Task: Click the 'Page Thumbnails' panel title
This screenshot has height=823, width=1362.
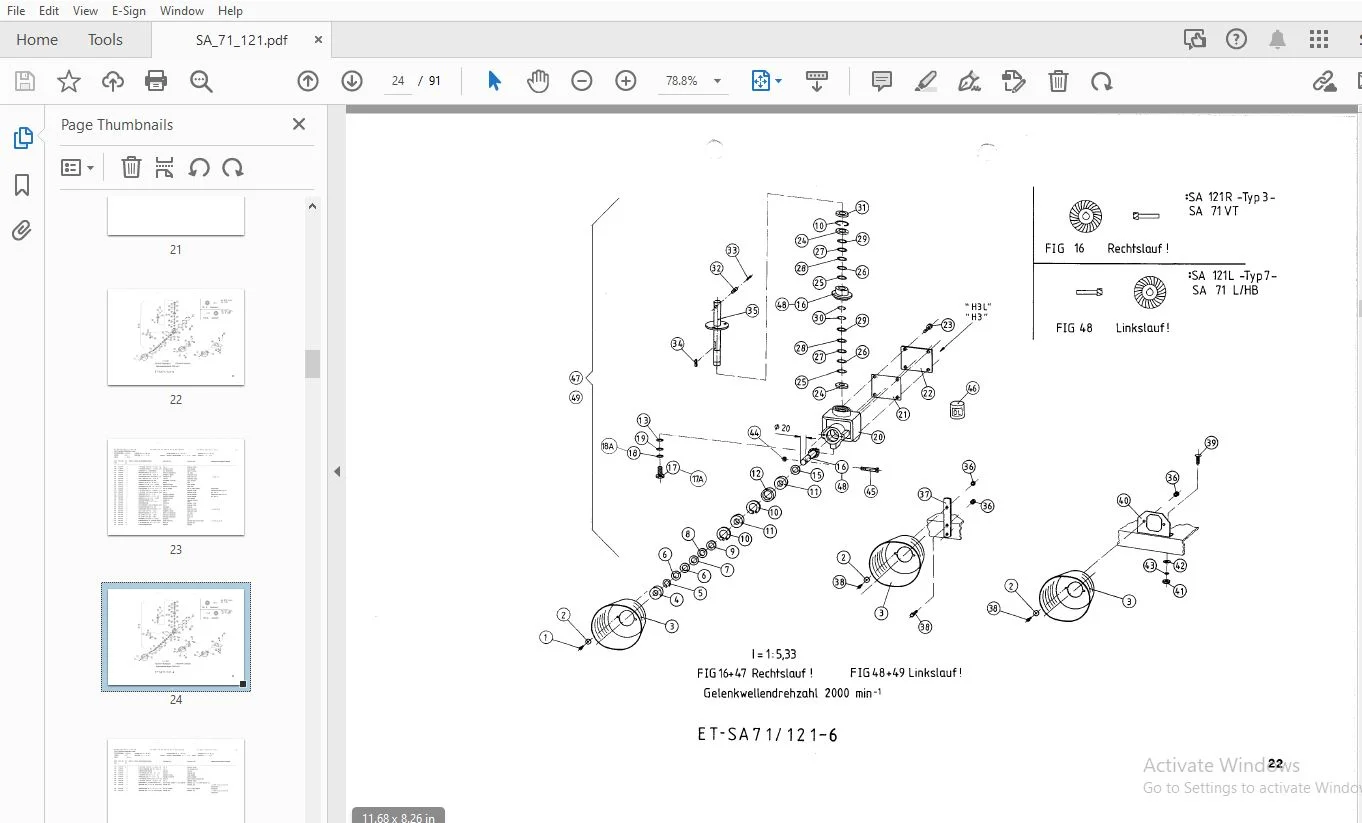Action: pyautogui.click(x=117, y=125)
